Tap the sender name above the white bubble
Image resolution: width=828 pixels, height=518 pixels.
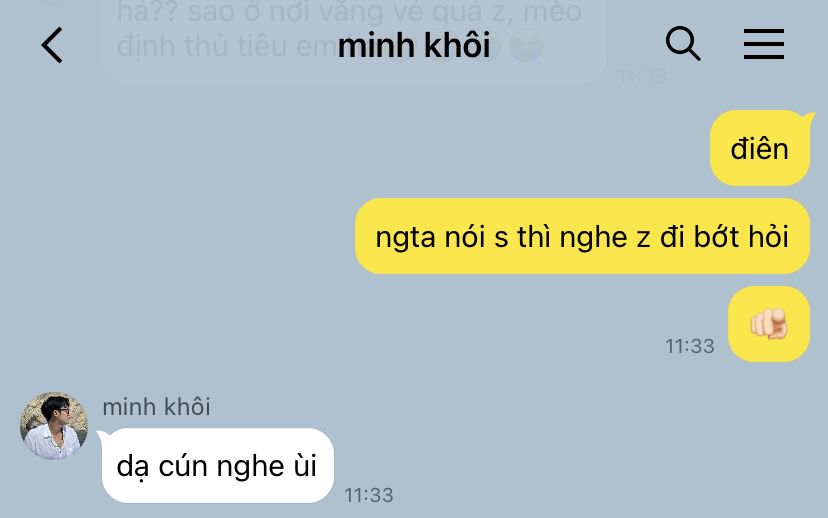(156, 407)
